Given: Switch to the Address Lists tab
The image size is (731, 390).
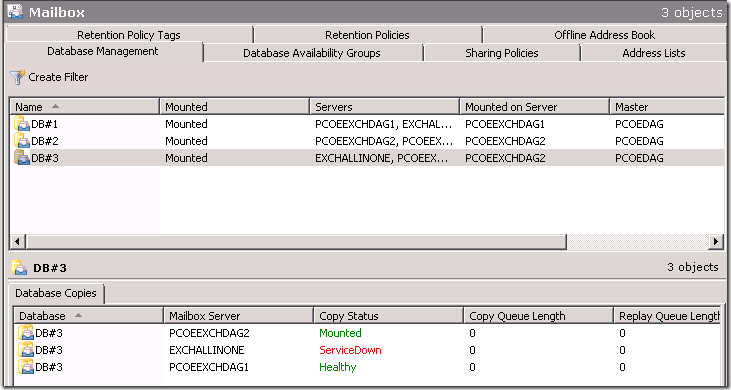Looking at the screenshot, I should point(654,53).
